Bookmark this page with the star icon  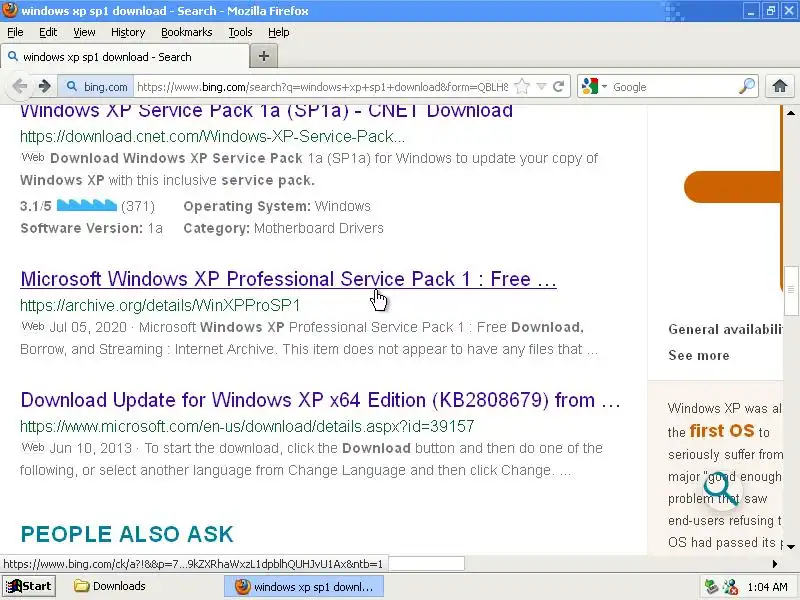coord(522,86)
